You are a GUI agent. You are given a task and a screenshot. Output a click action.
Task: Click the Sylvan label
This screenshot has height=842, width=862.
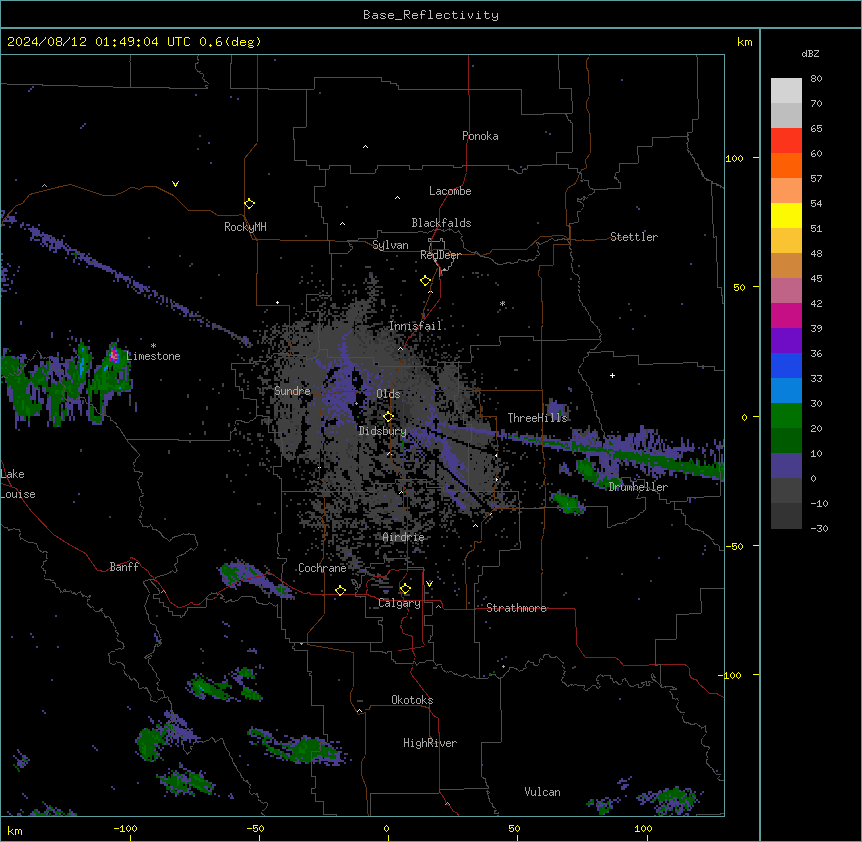(x=390, y=245)
